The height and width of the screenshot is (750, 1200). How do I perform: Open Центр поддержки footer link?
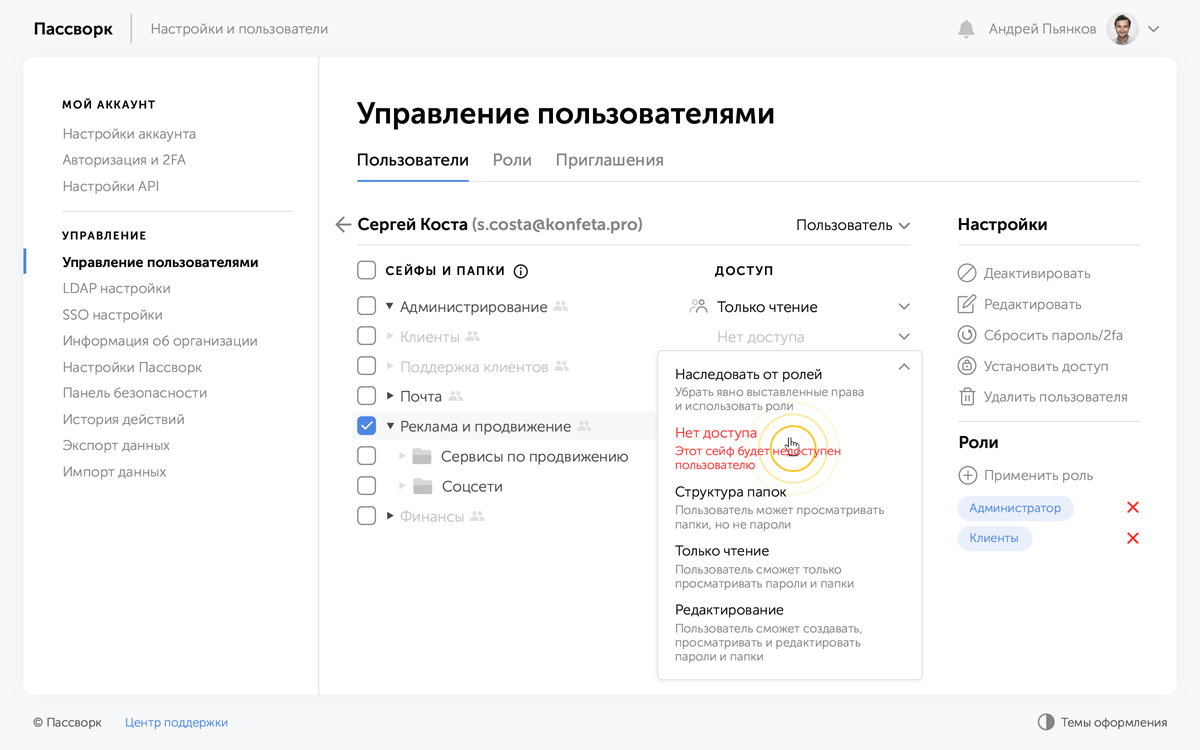coord(176,722)
